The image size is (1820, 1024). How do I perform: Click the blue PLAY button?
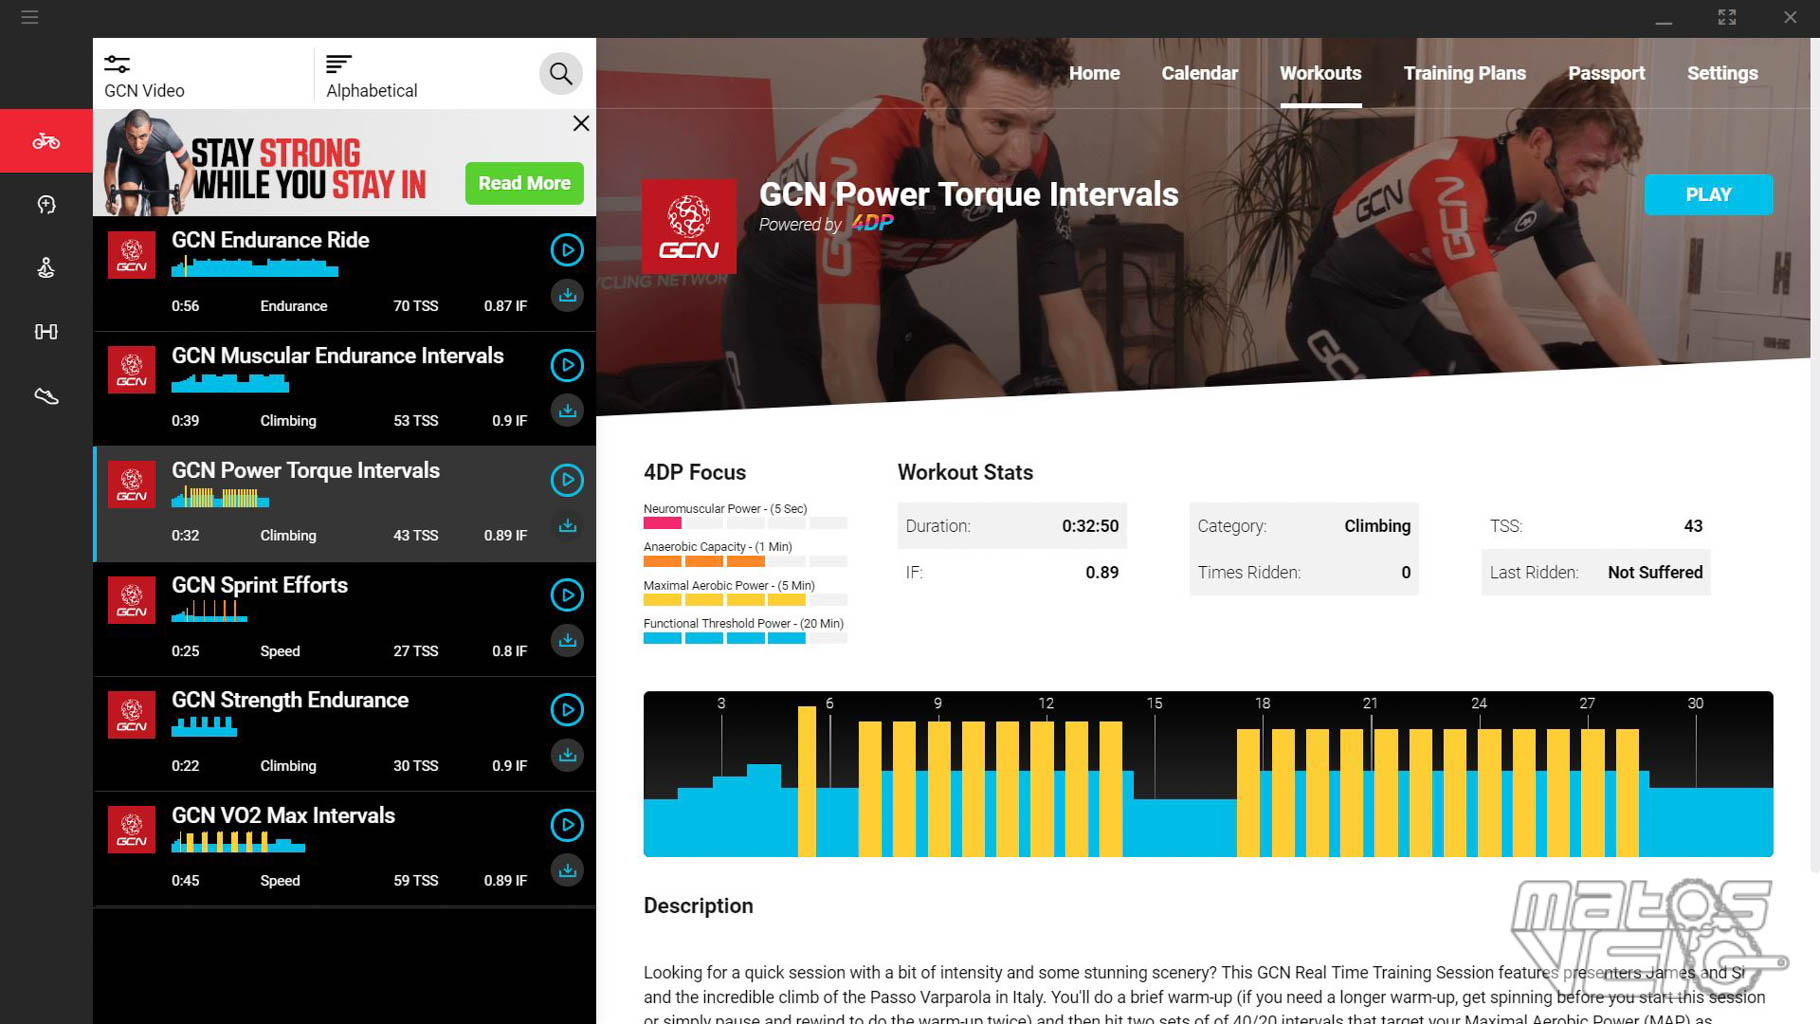[1708, 195]
